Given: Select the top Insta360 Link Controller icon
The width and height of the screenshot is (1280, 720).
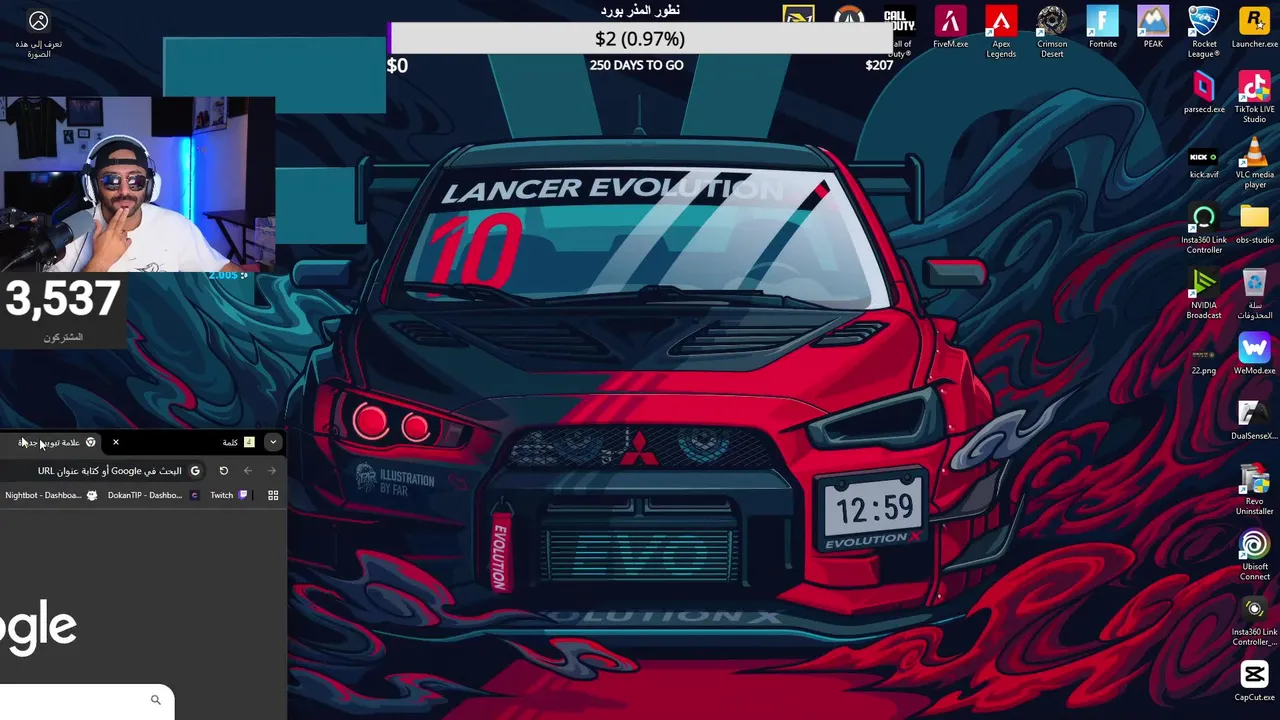Looking at the screenshot, I should 1204,228.
